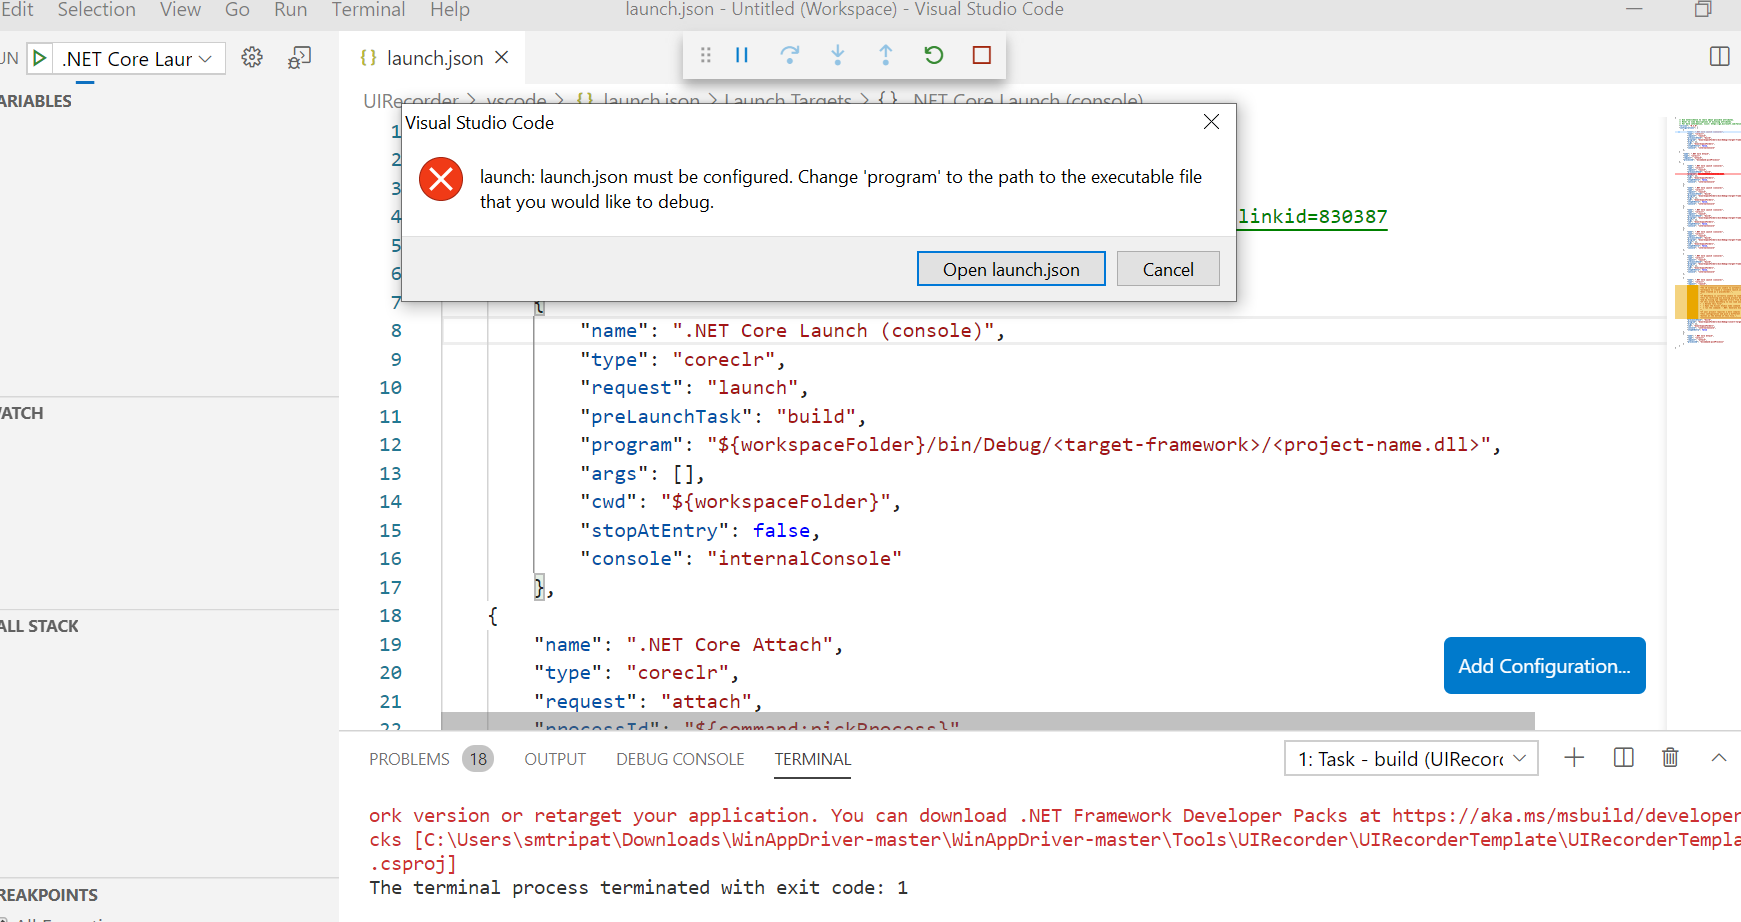Click the "program" key on line 12

[631, 445]
